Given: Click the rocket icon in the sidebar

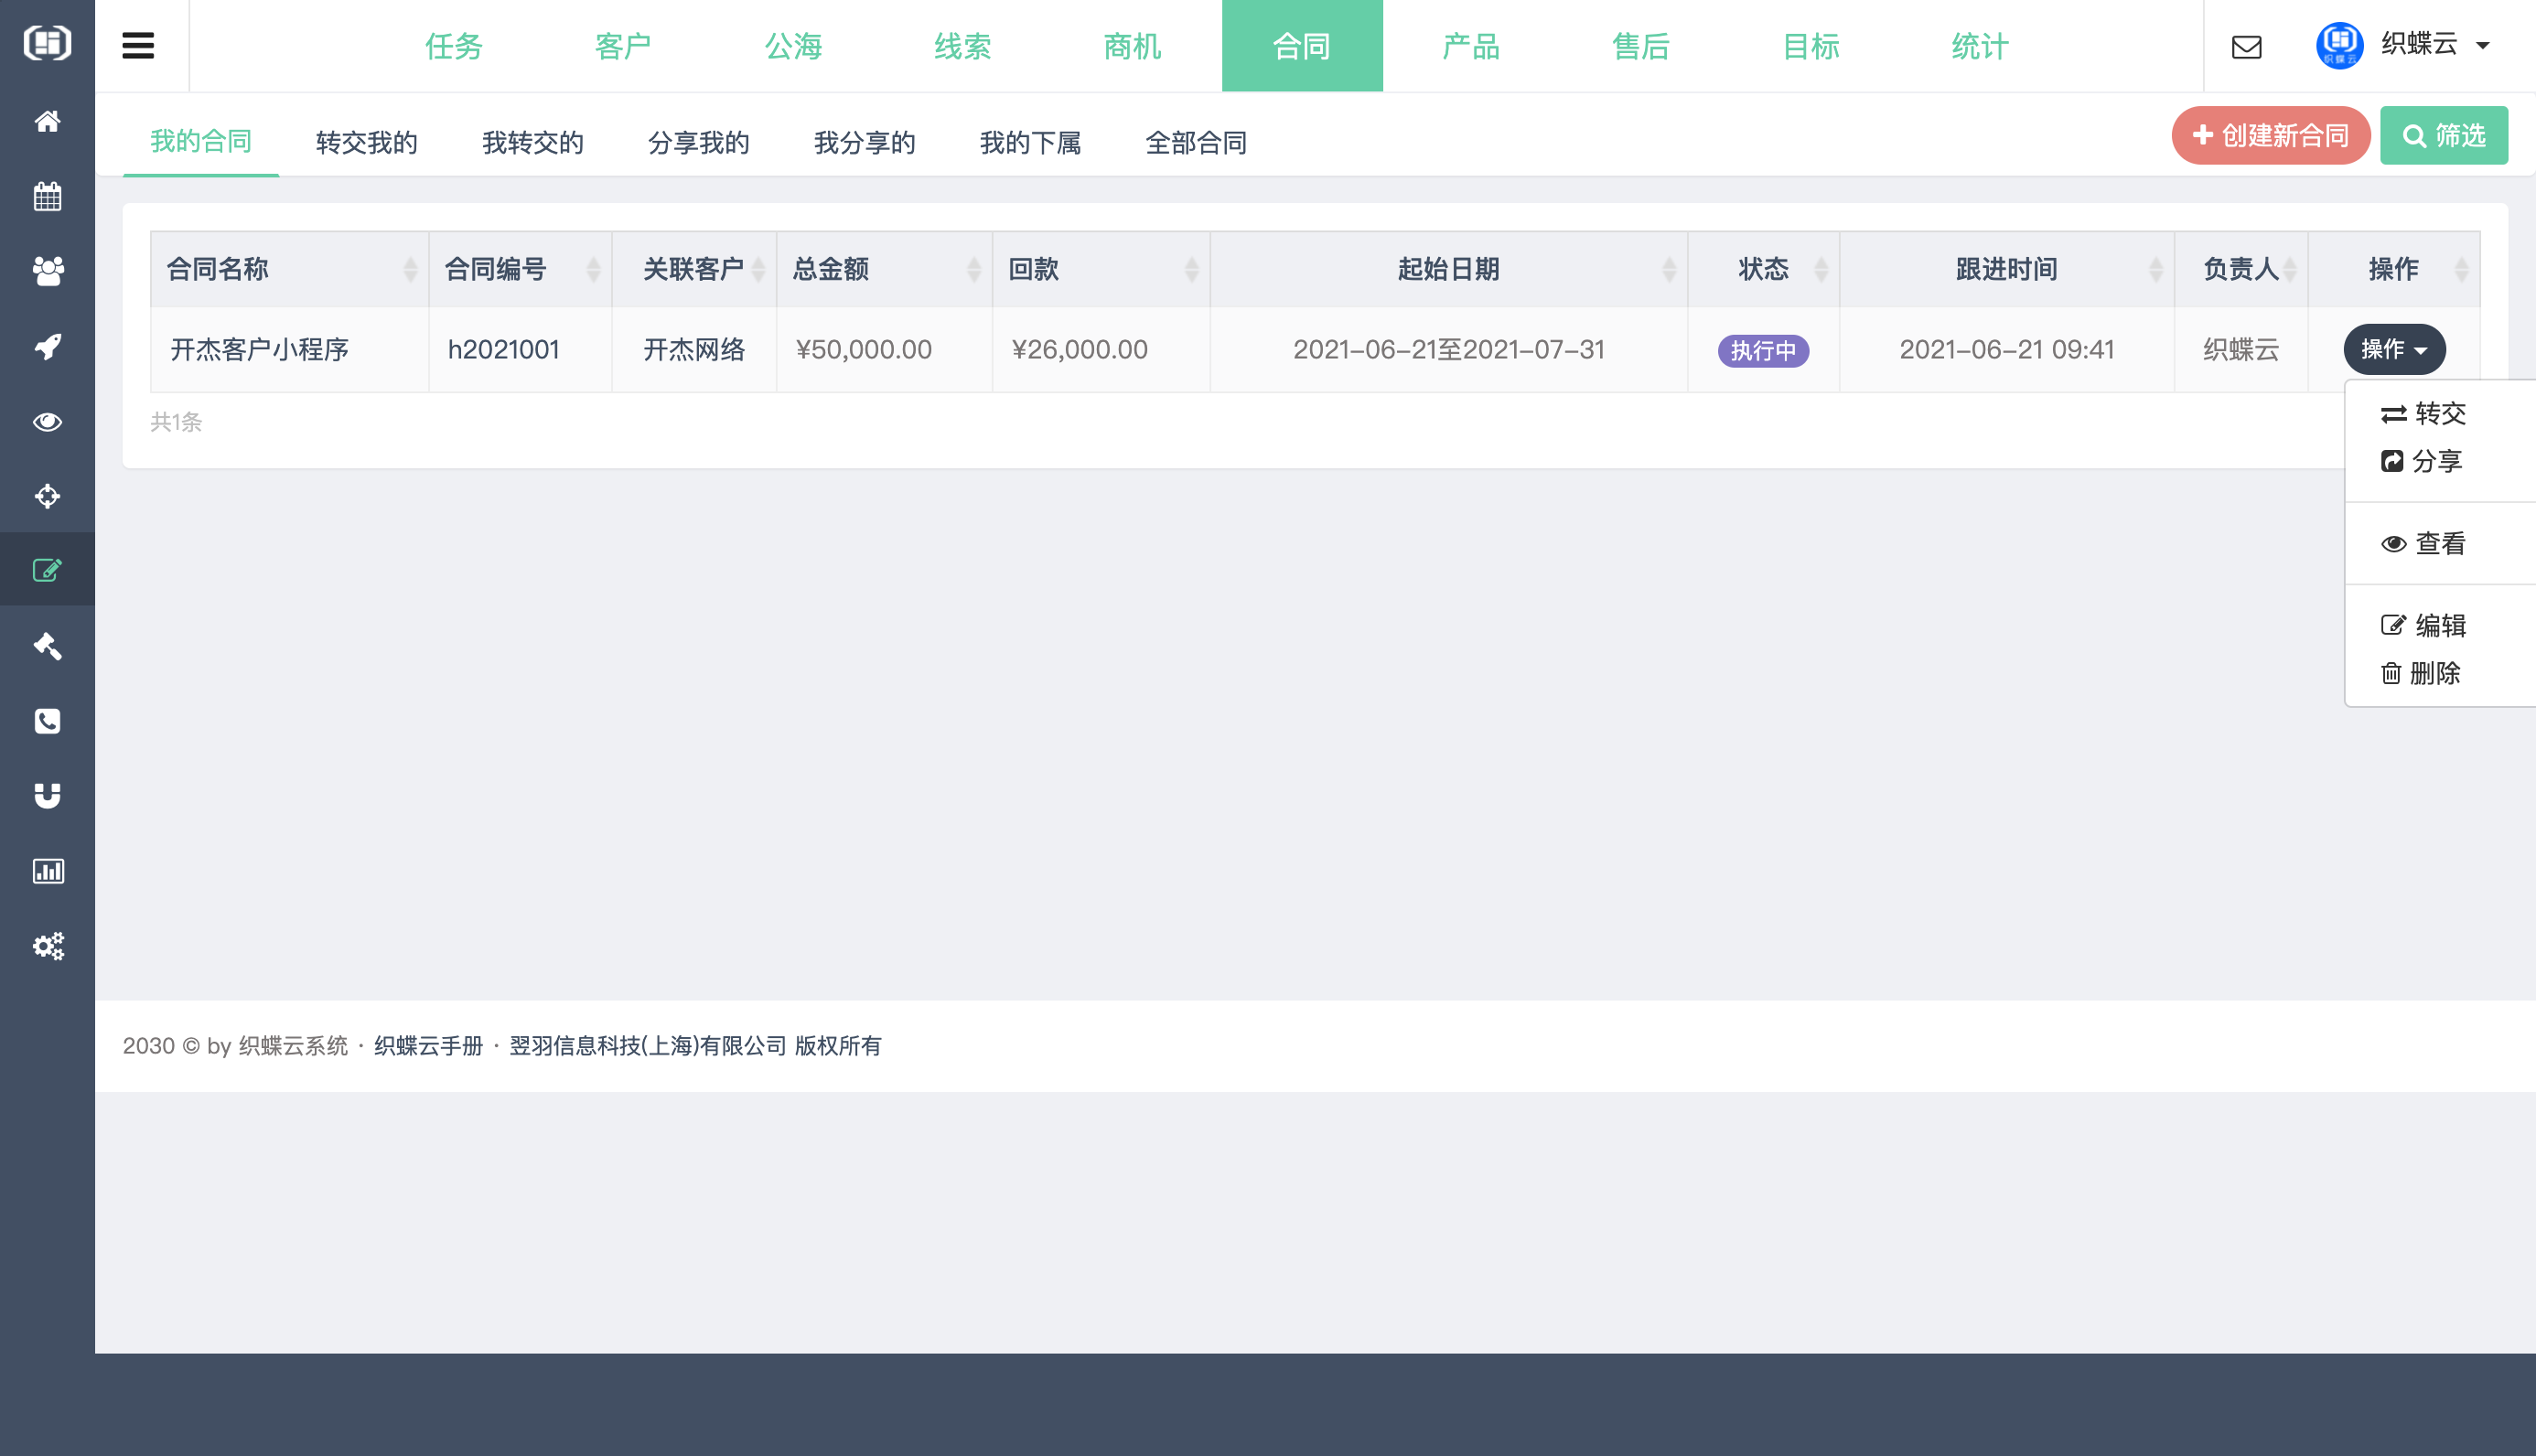Looking at the screenshot, I should point(47,346).
